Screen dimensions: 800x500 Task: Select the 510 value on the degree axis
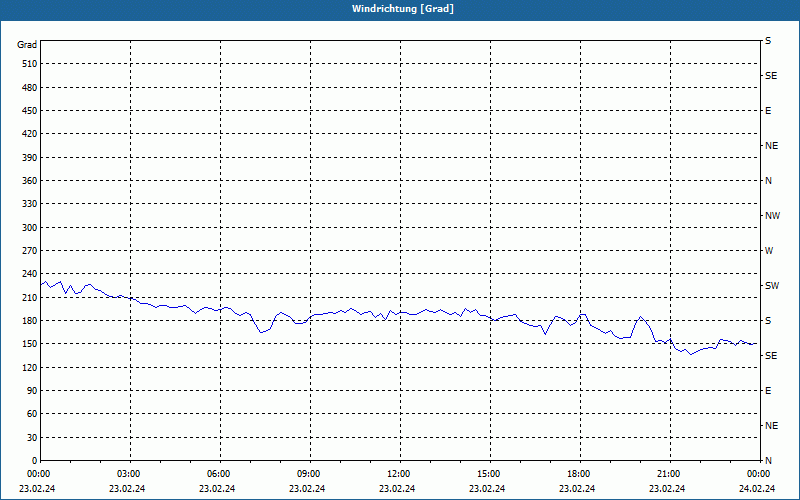[x=30, y=64]
